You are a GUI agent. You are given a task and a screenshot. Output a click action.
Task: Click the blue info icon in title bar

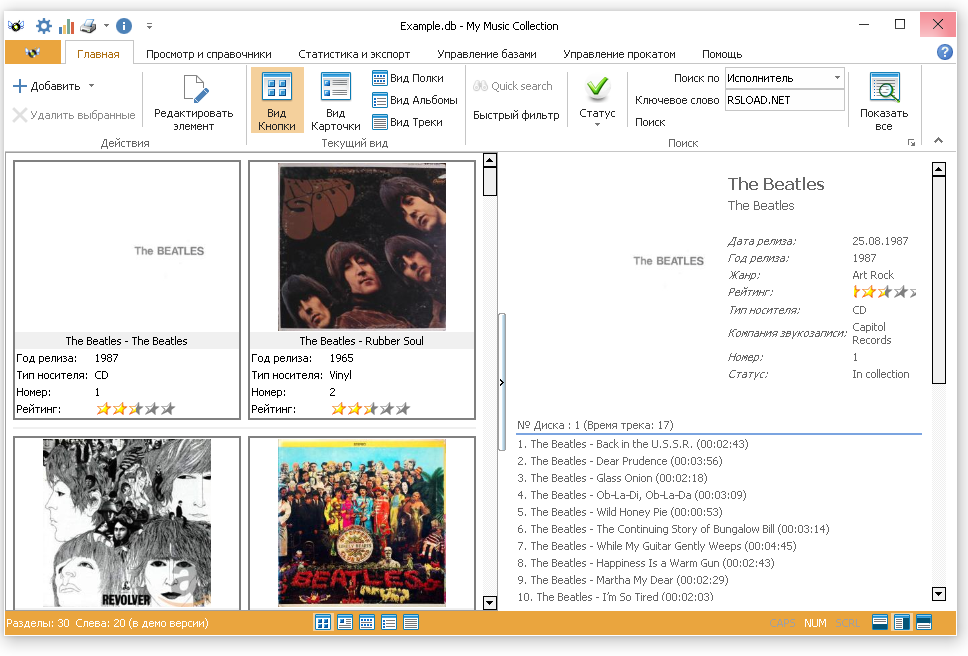pyautogui.click(x=124, y=26)
